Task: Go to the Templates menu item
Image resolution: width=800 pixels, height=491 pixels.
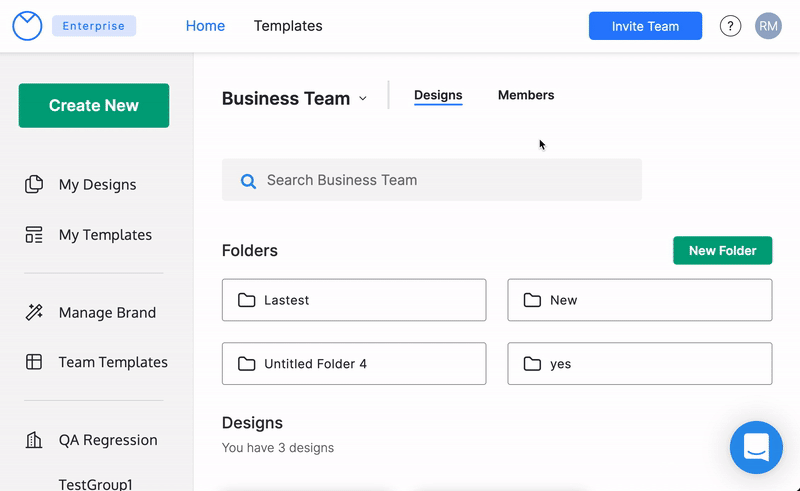Action: 288,26
